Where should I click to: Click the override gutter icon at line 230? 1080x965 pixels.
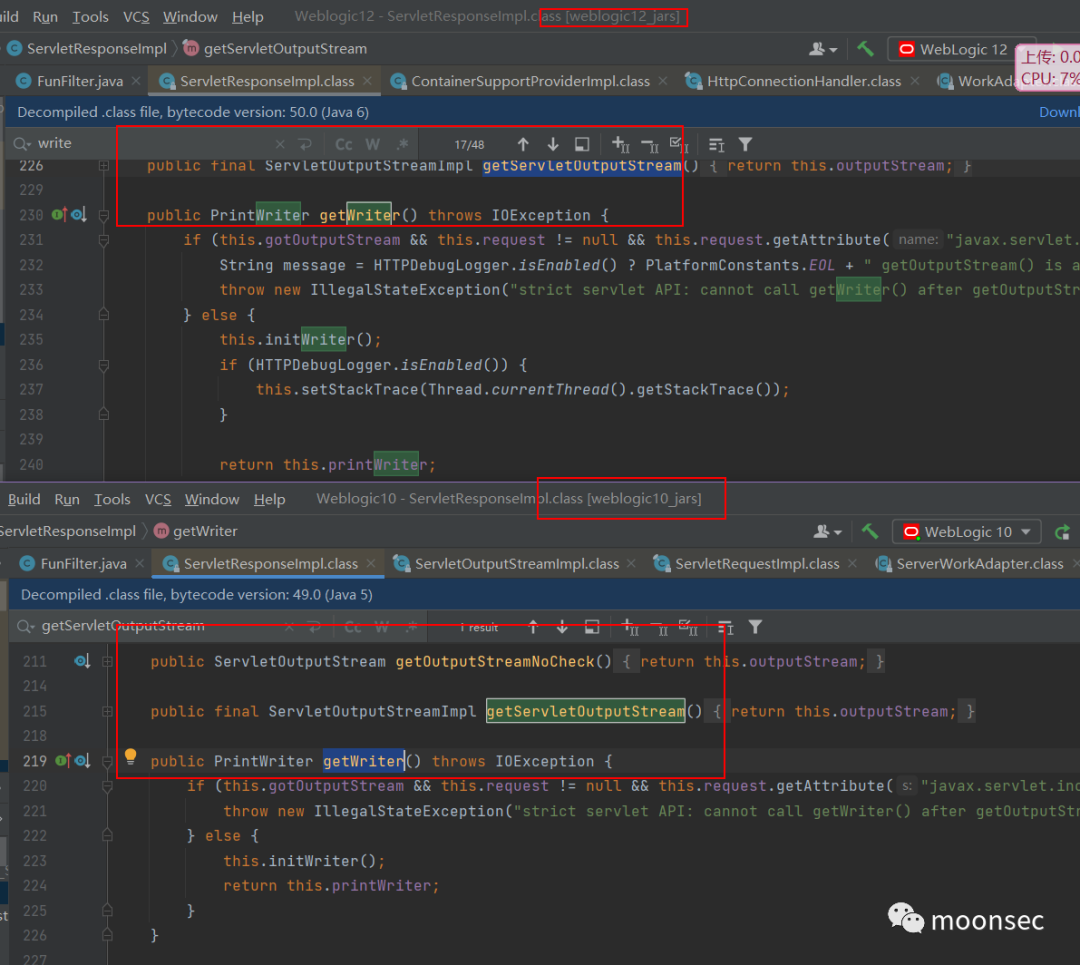[59, 214]
